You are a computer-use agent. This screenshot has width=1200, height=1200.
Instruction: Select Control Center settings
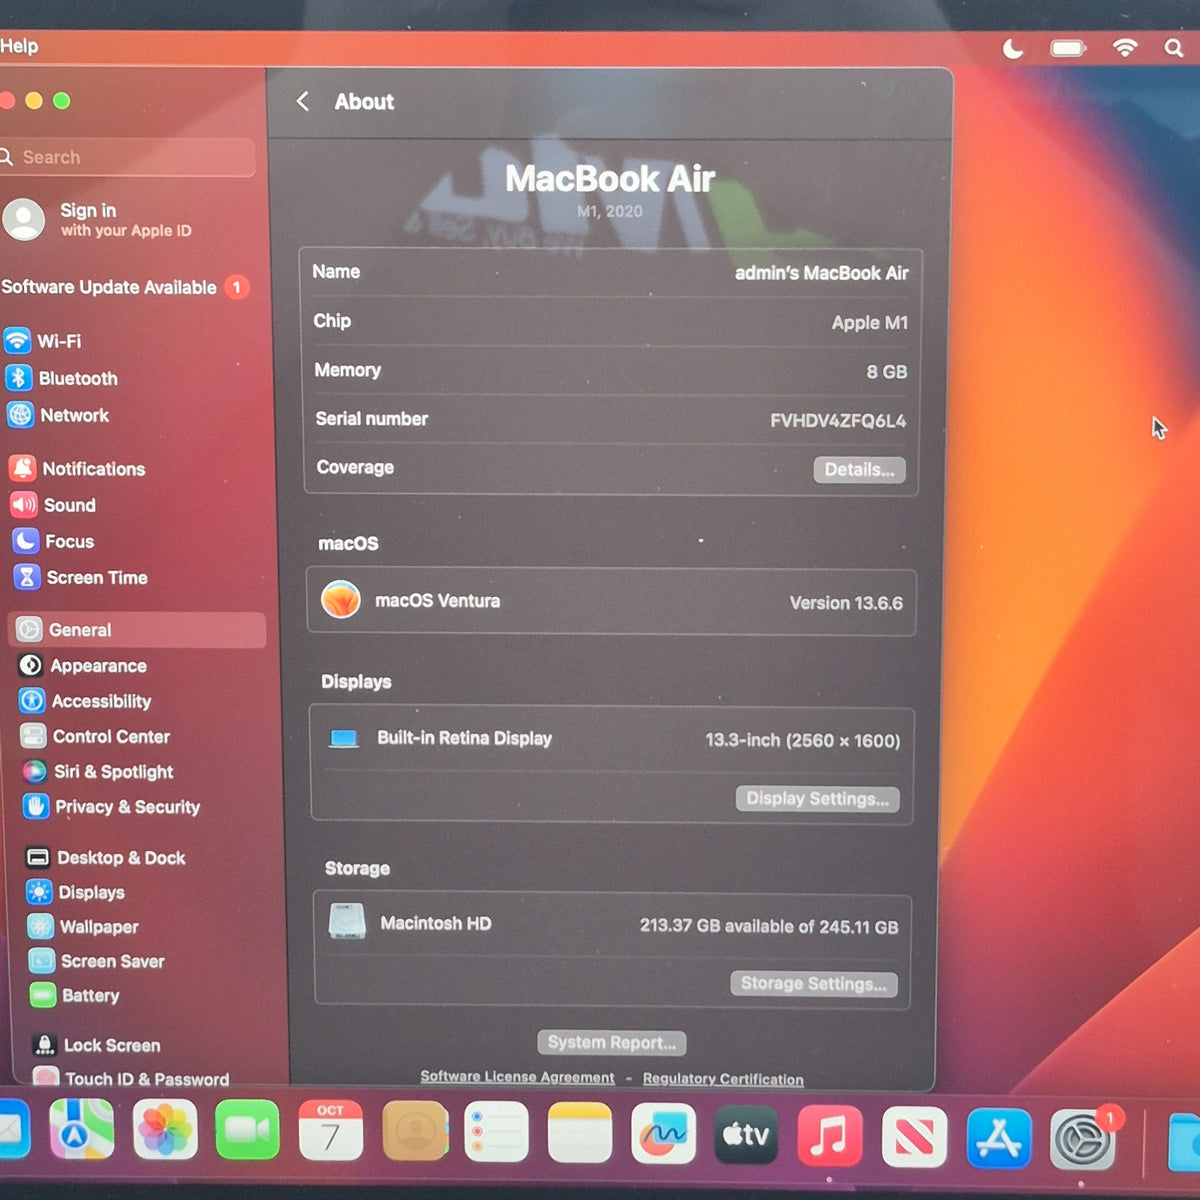click(96, 736)
